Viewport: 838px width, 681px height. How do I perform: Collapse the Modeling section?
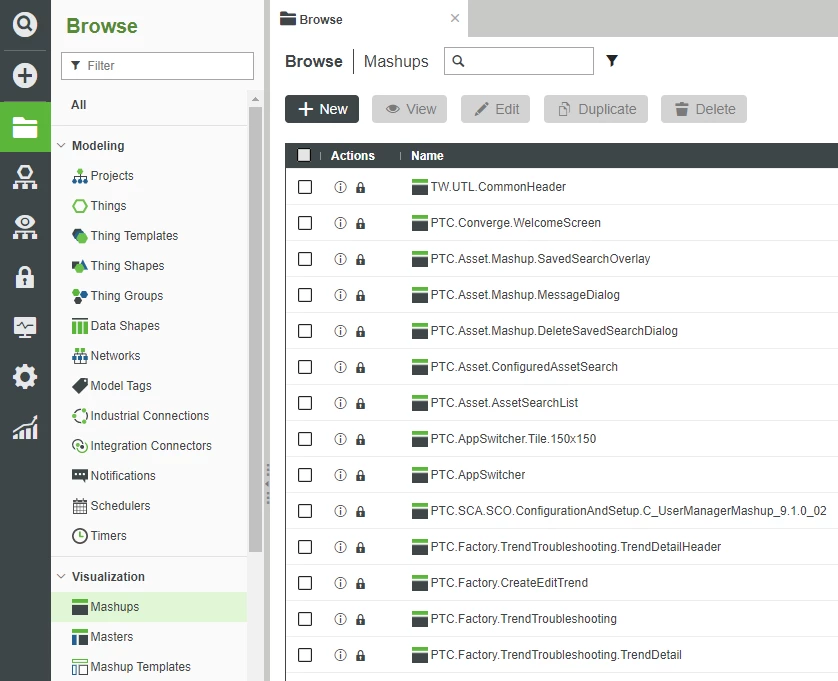click(x=61, y=145)
